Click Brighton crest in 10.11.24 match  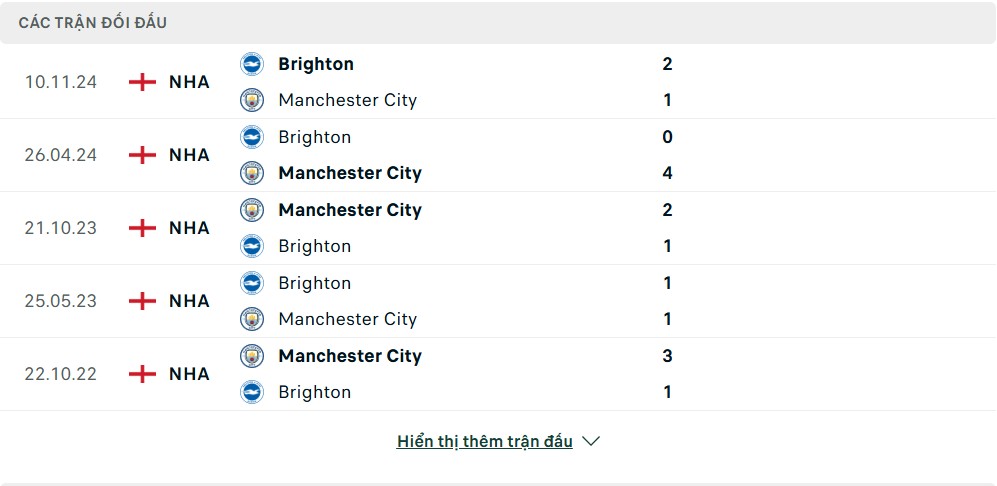coord(252,64)
